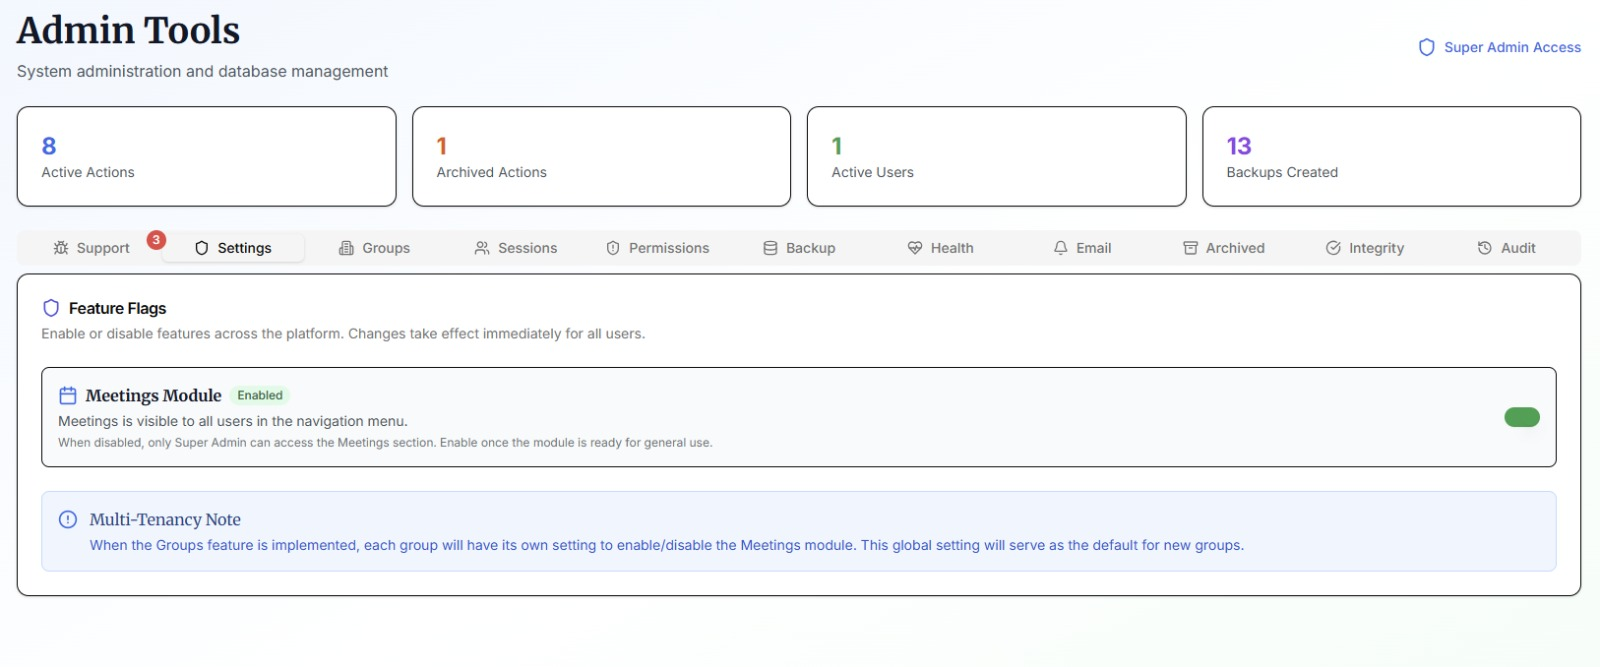Viewport: 1600px width, 667px height.
Task: Click the 13 Backups Created card
Action: coord(1392,157)
